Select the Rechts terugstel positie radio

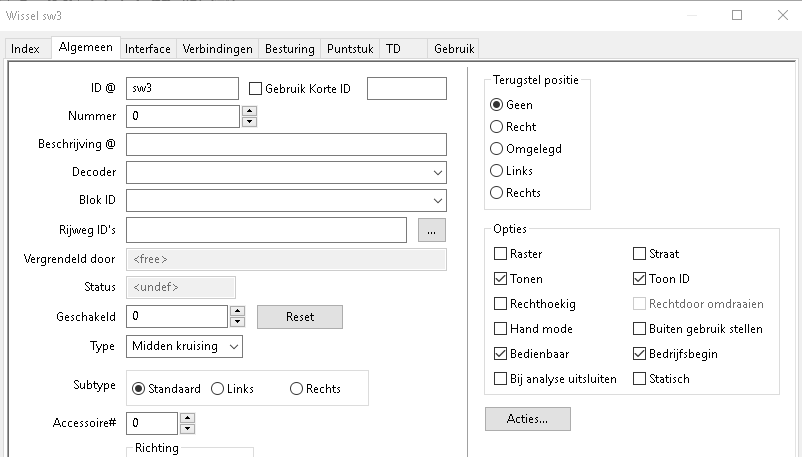[497, 193]
